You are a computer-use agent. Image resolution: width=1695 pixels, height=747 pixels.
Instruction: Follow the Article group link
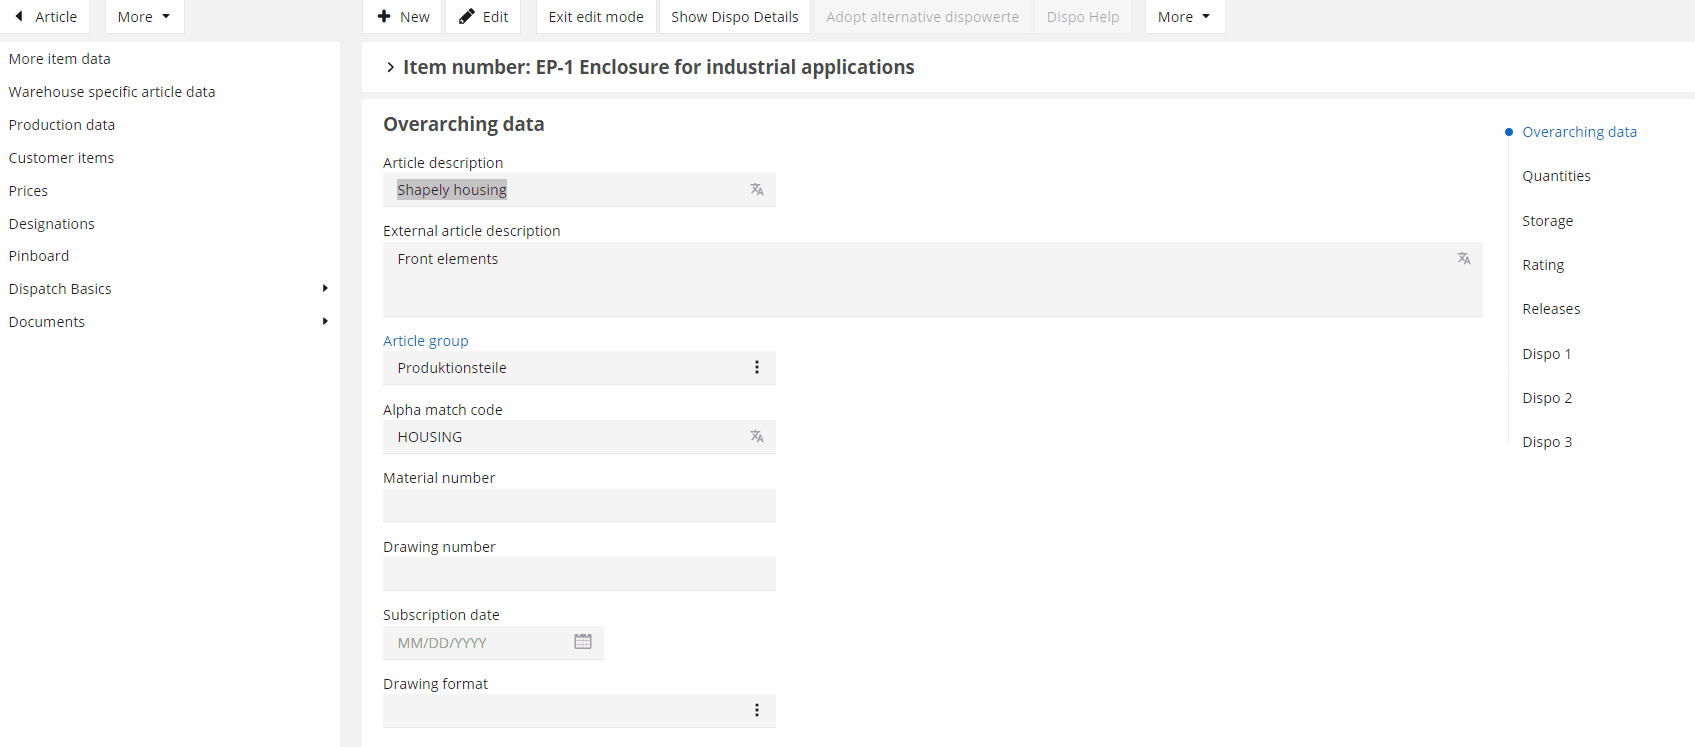pos(426,341)
